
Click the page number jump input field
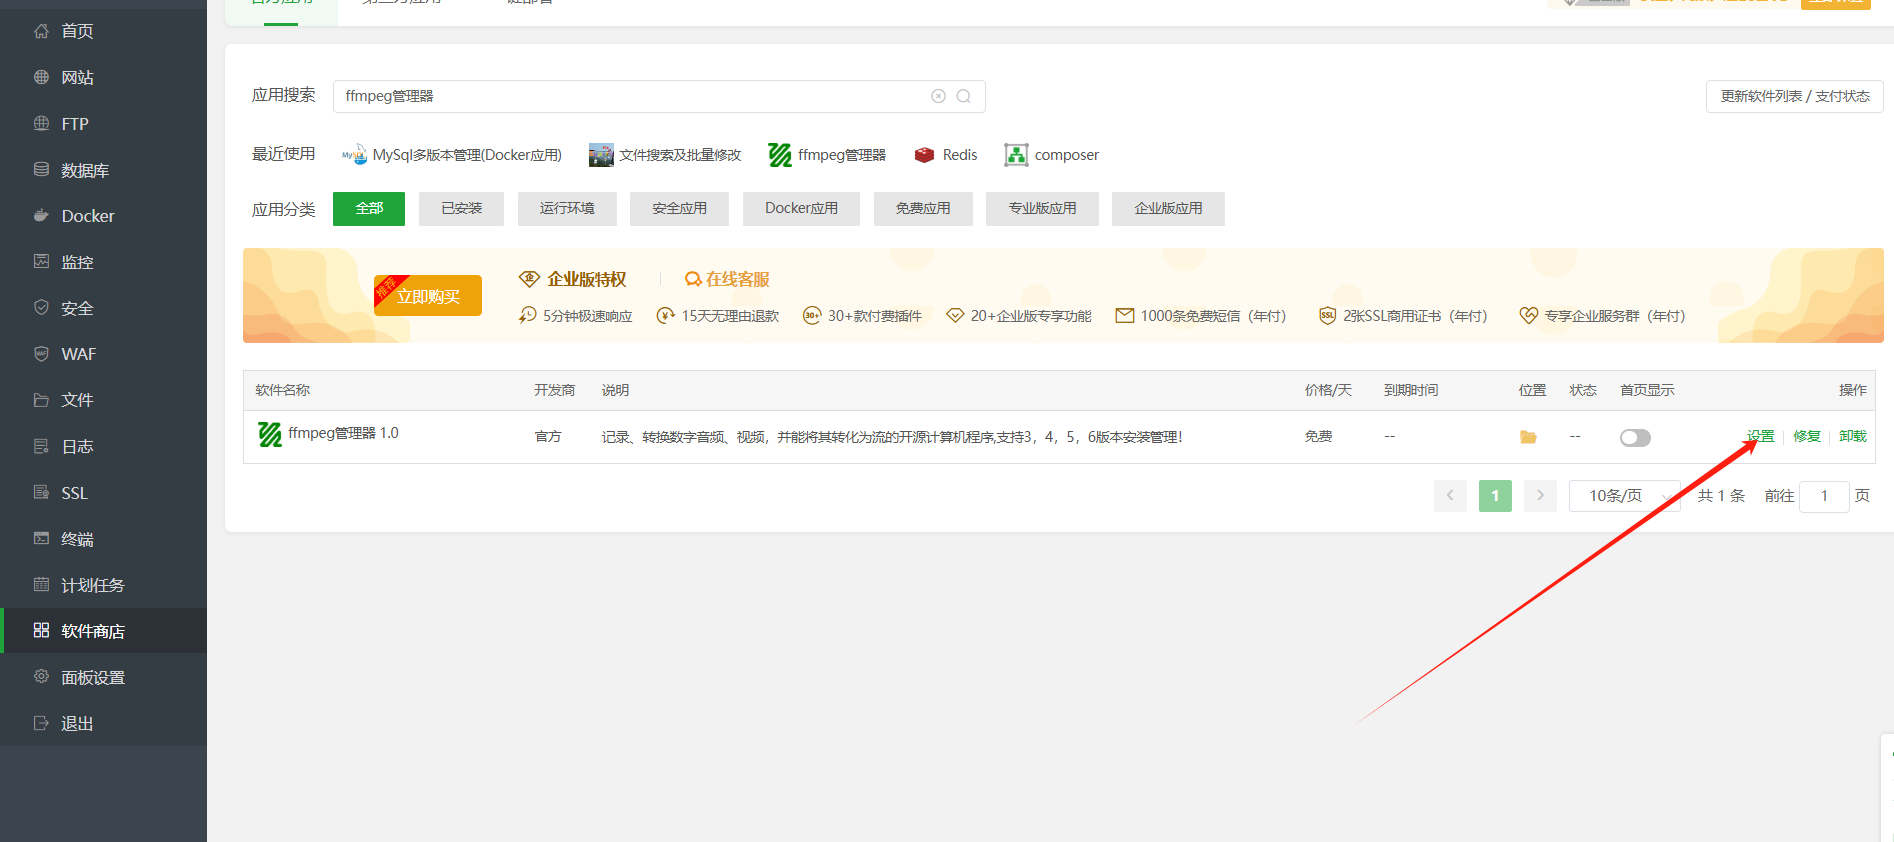[x=1823, y=496]
